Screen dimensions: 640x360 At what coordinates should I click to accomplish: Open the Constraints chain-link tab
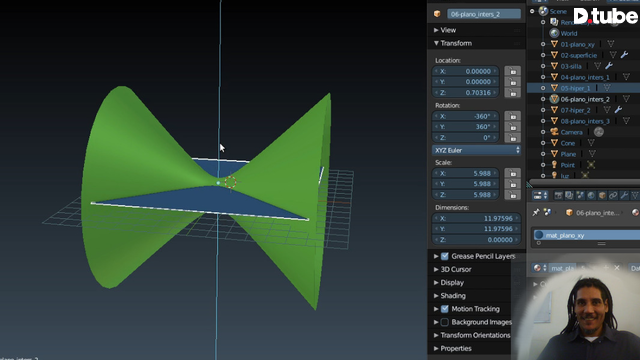tap(613, 195)
